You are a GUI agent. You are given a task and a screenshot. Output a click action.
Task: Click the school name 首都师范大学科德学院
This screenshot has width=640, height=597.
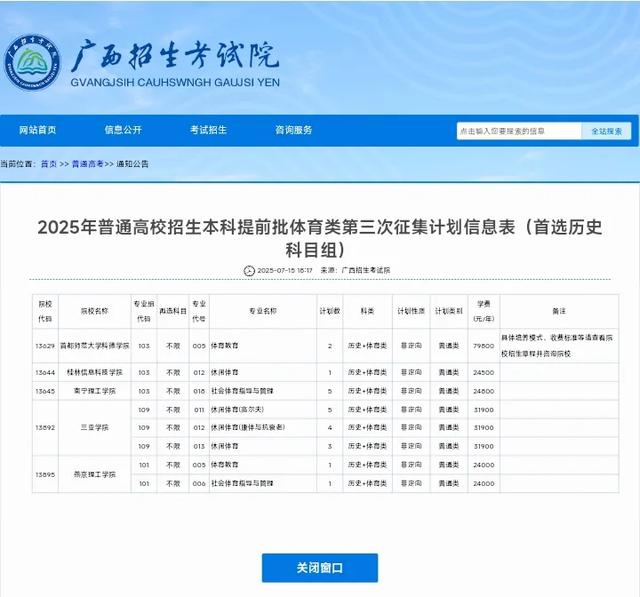pos(94,346)
